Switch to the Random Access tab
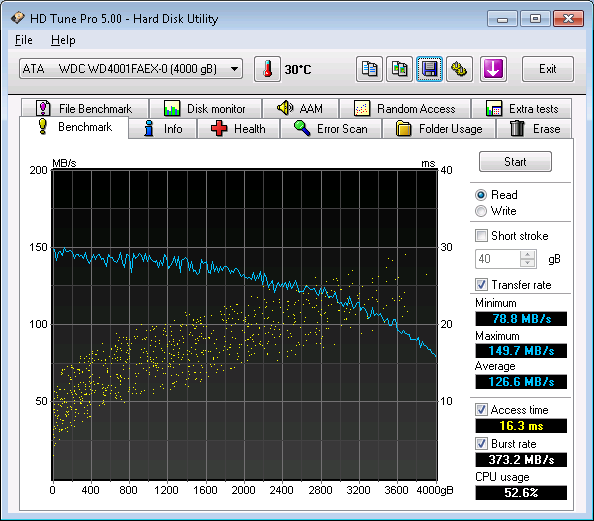 405,109
